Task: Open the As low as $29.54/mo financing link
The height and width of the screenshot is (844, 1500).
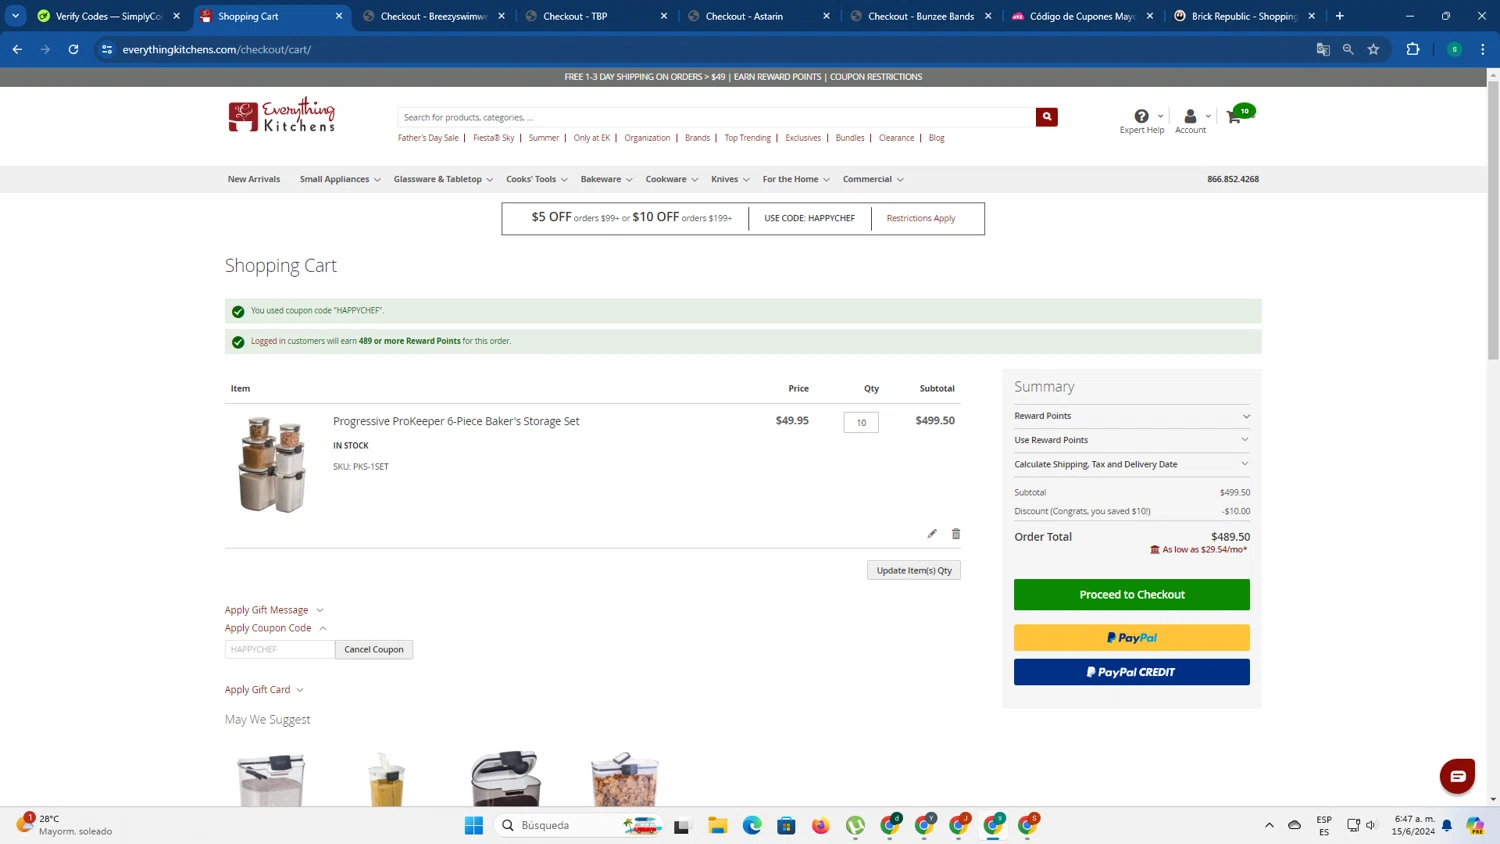Action: click(x=1199, y=550)
